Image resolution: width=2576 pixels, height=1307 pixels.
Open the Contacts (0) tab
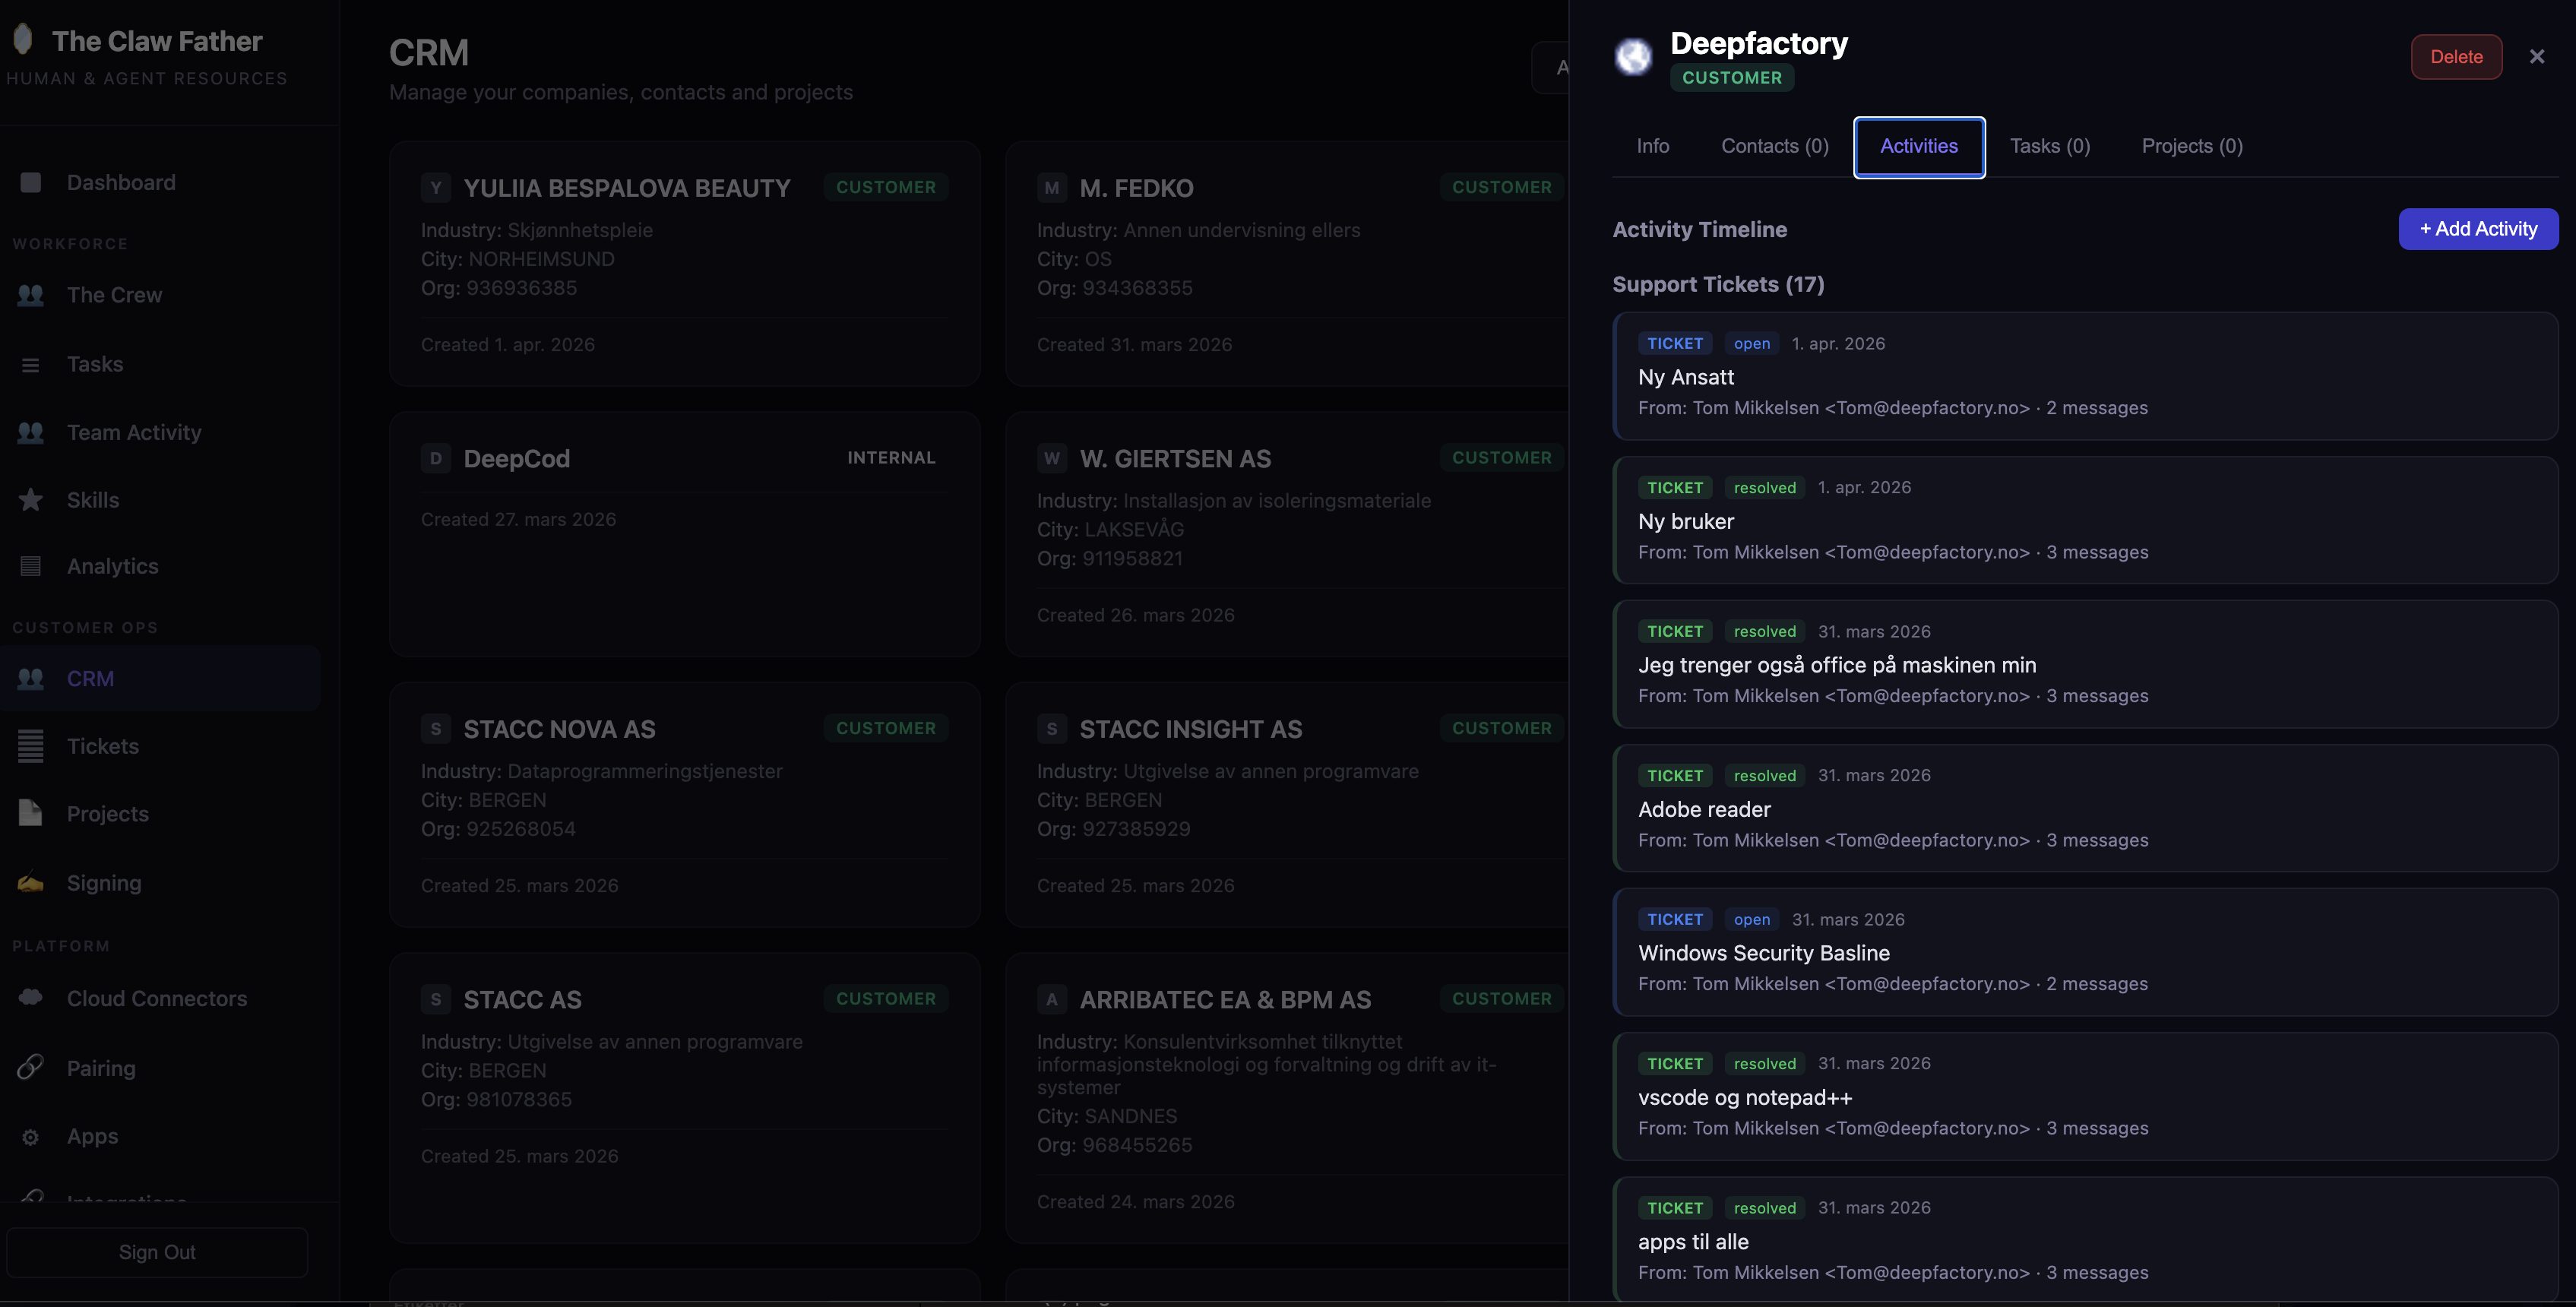coord(1774,146)
